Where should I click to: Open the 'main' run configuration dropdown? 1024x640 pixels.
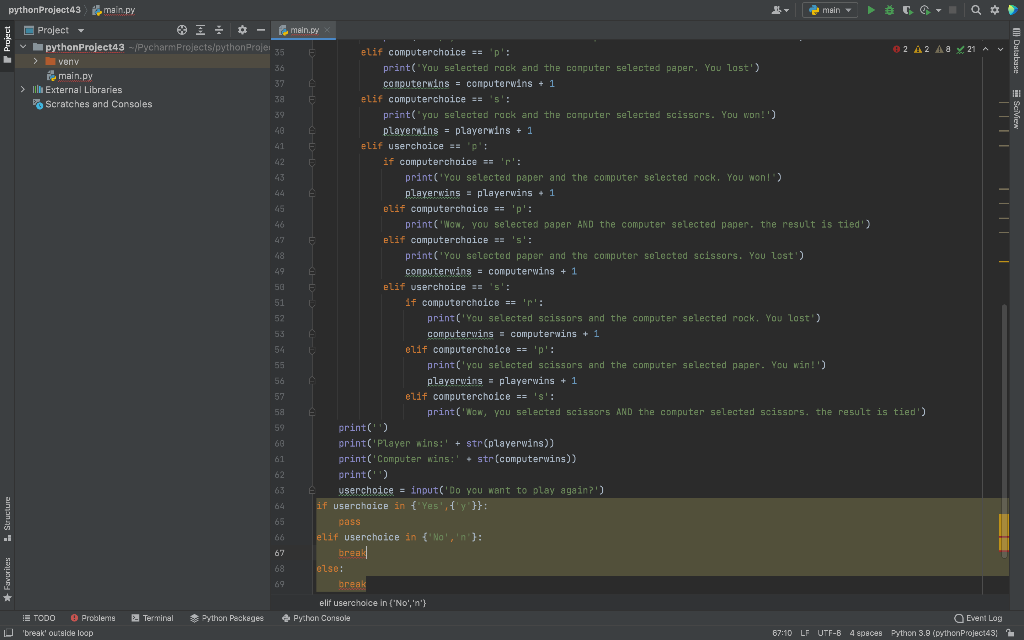[850, 9]
